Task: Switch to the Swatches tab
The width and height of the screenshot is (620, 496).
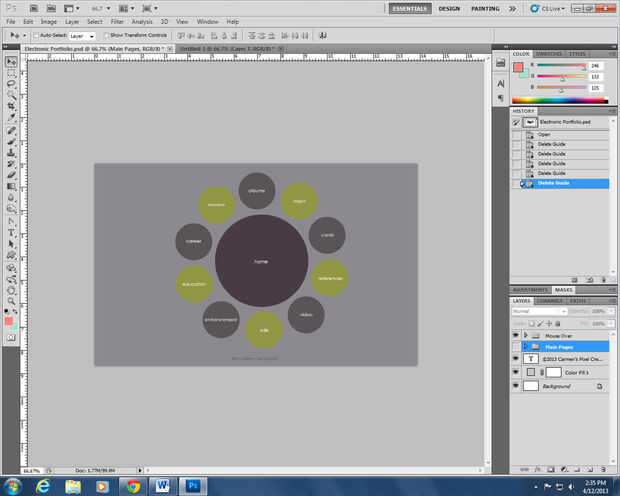Action: click(550, 54)
